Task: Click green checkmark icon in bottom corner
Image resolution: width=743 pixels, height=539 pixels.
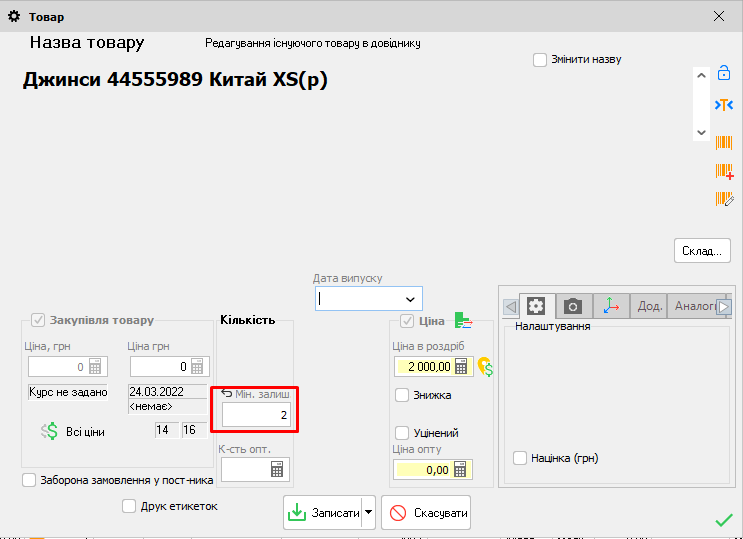Action: click(724, 520)
